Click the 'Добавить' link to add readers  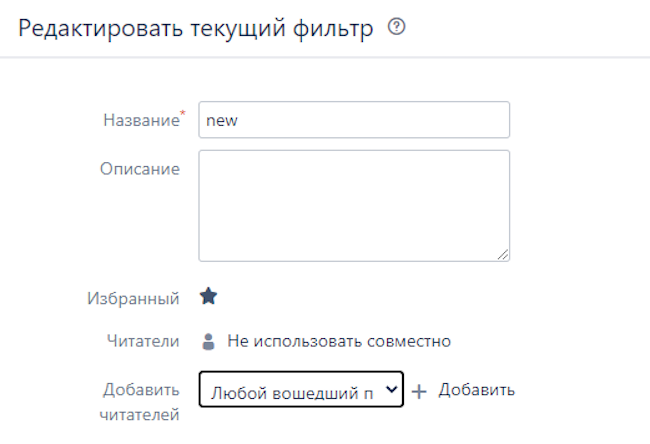tap(476, 389)
